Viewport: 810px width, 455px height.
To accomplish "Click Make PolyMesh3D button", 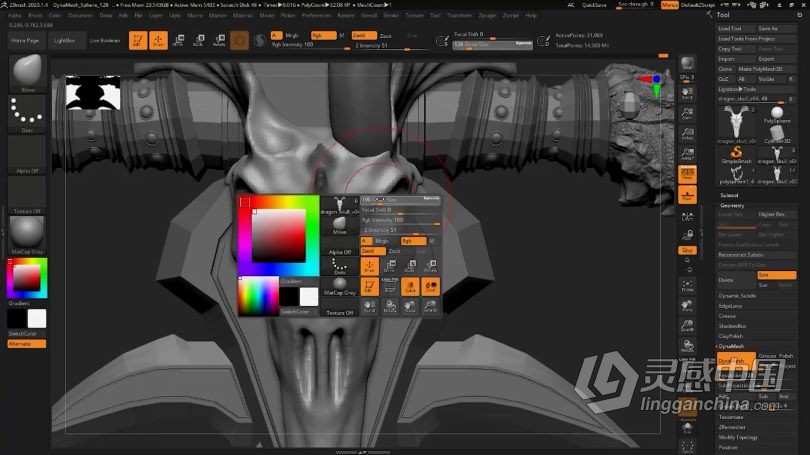I will (x=766, y=69).
